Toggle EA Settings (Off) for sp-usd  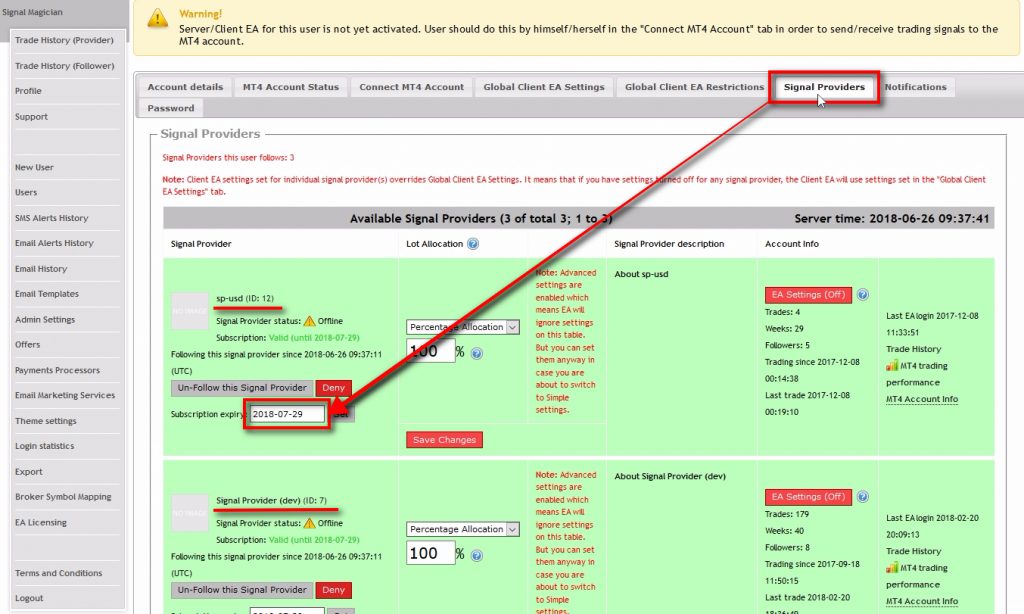[808, 295]
